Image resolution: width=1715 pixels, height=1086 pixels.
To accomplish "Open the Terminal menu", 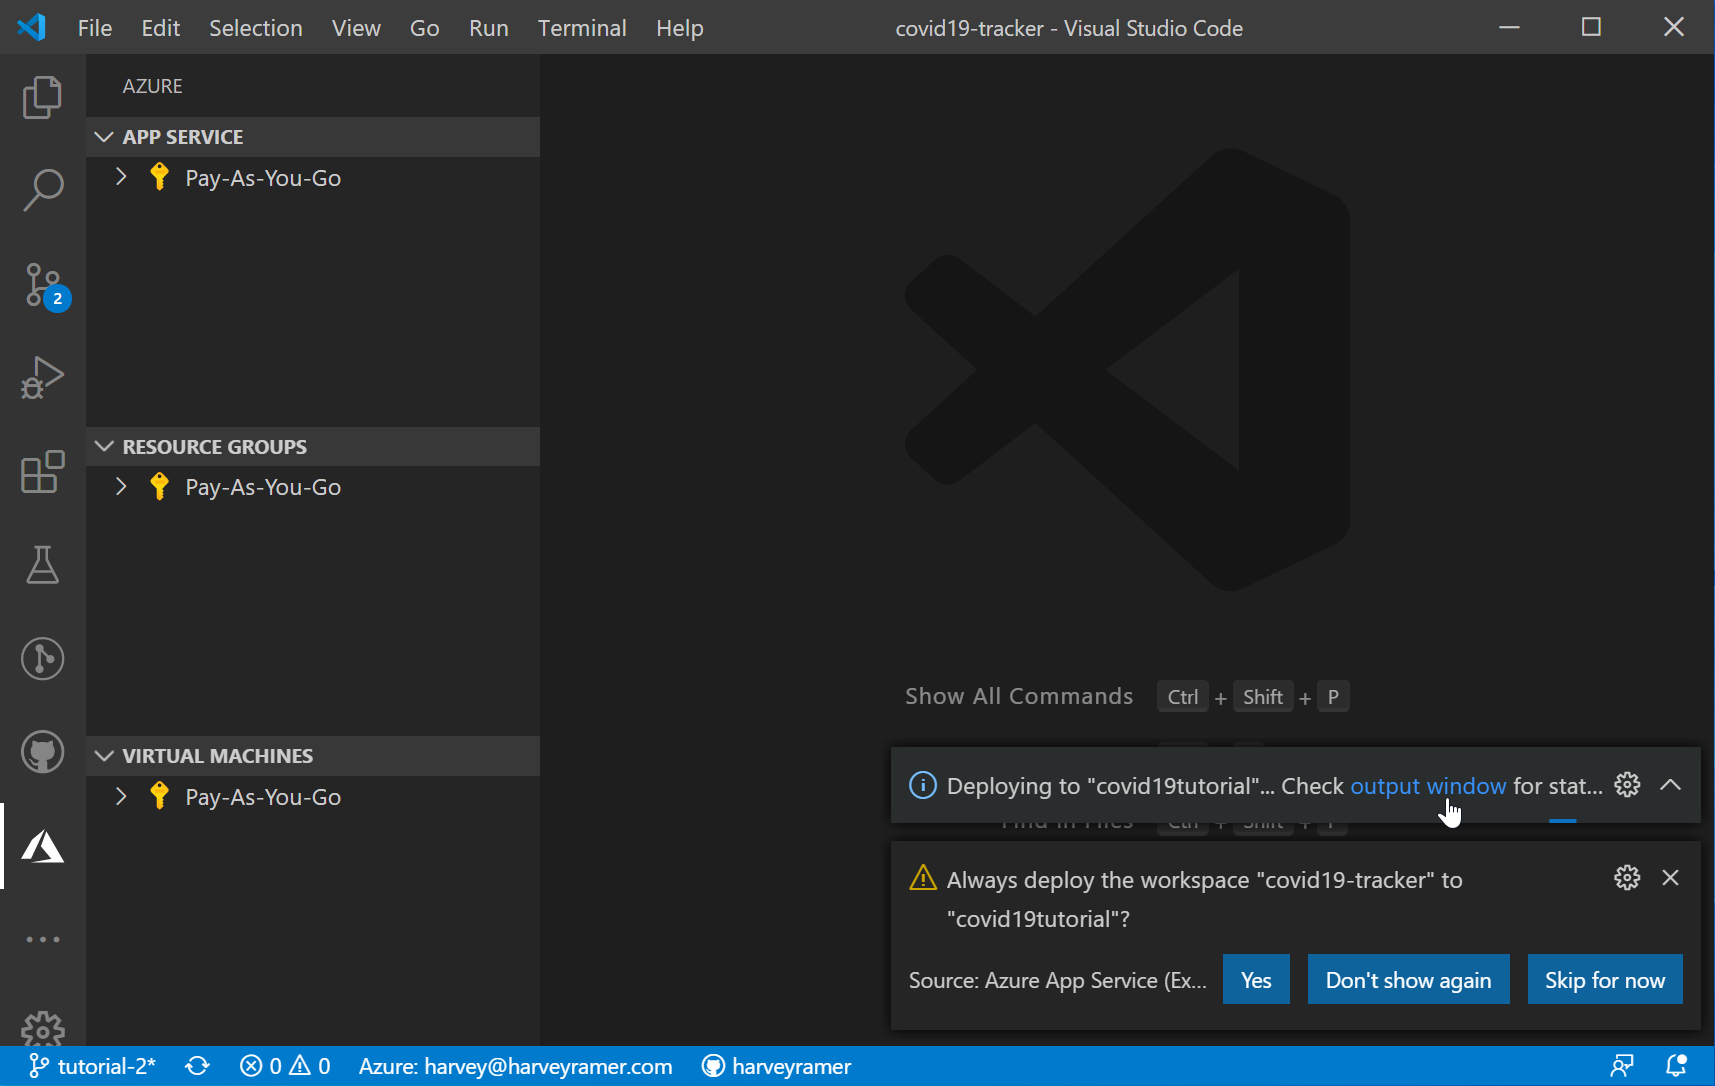I will [x=582, y=28].
